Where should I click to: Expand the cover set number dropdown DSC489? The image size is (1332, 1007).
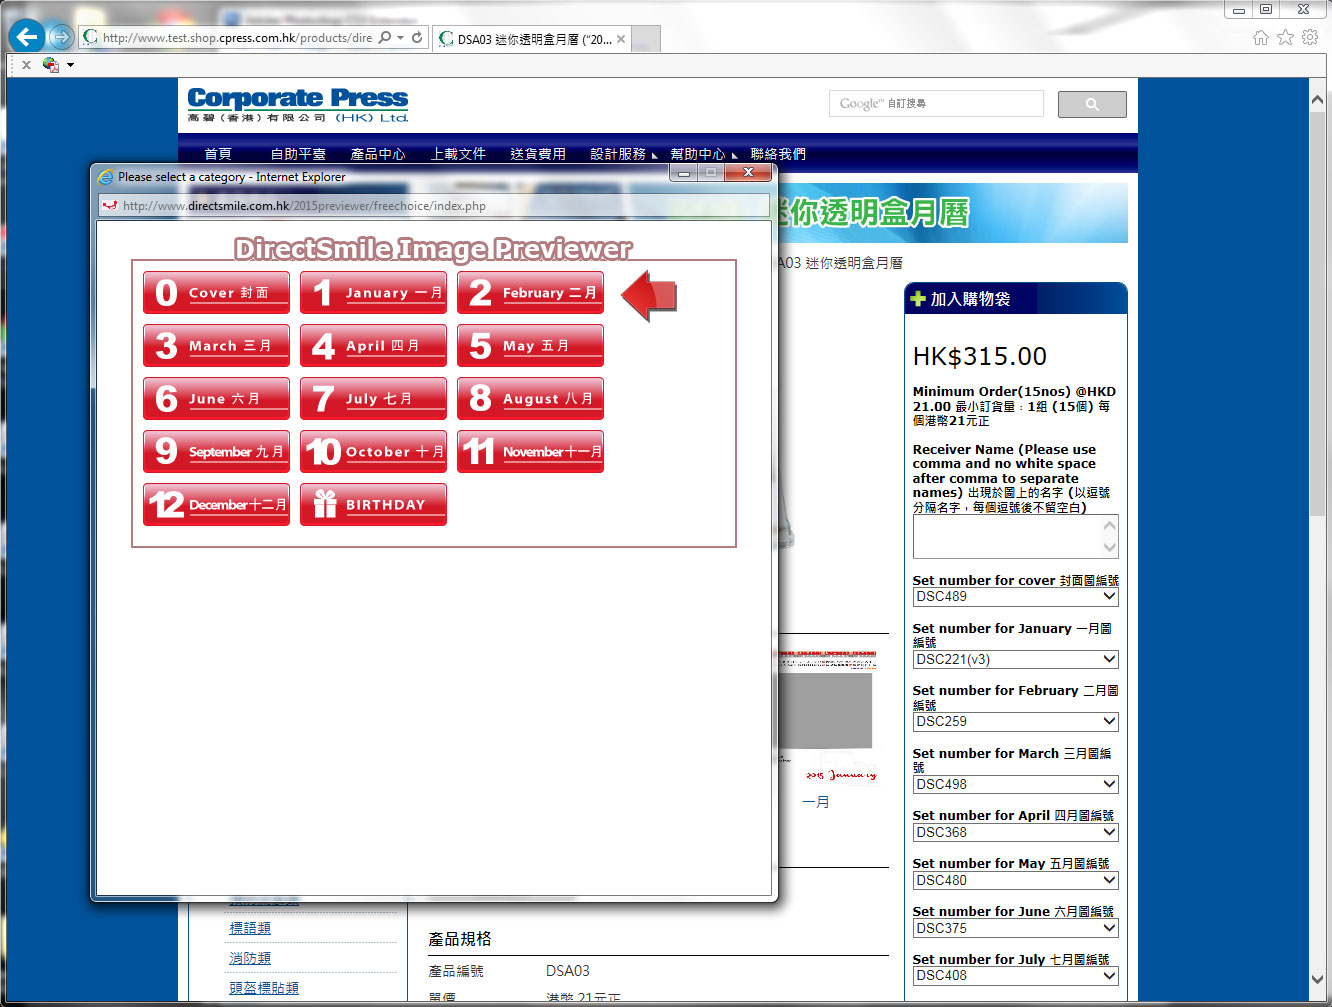(1015, 597)
